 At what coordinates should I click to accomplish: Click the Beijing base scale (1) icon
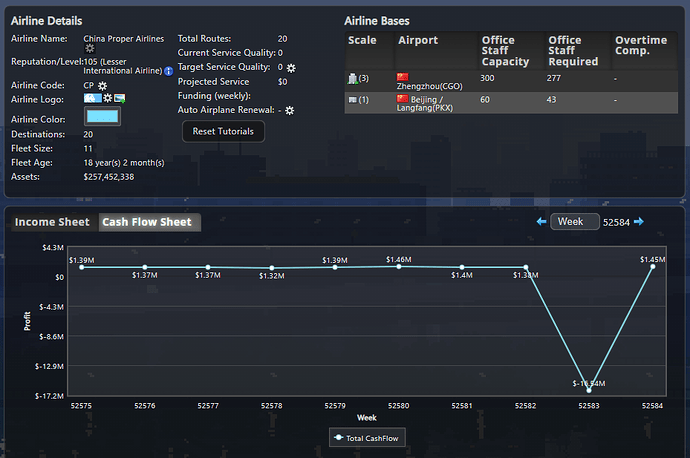coord(352,100)
